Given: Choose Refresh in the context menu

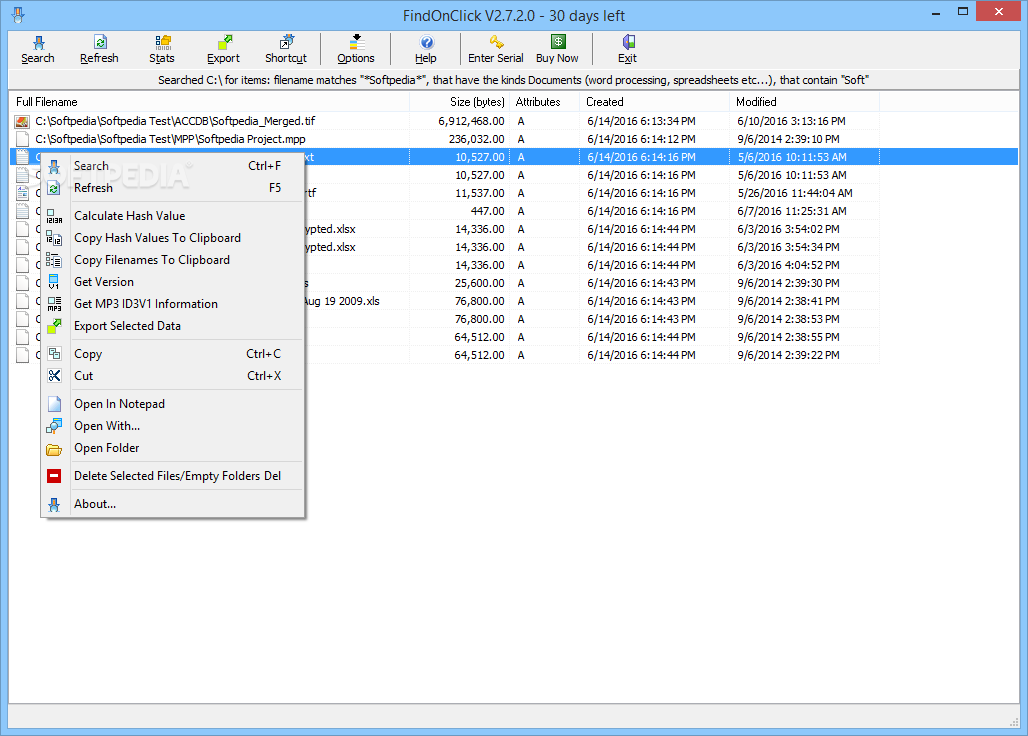Looking at the screenshot, I should coord(173,188).
